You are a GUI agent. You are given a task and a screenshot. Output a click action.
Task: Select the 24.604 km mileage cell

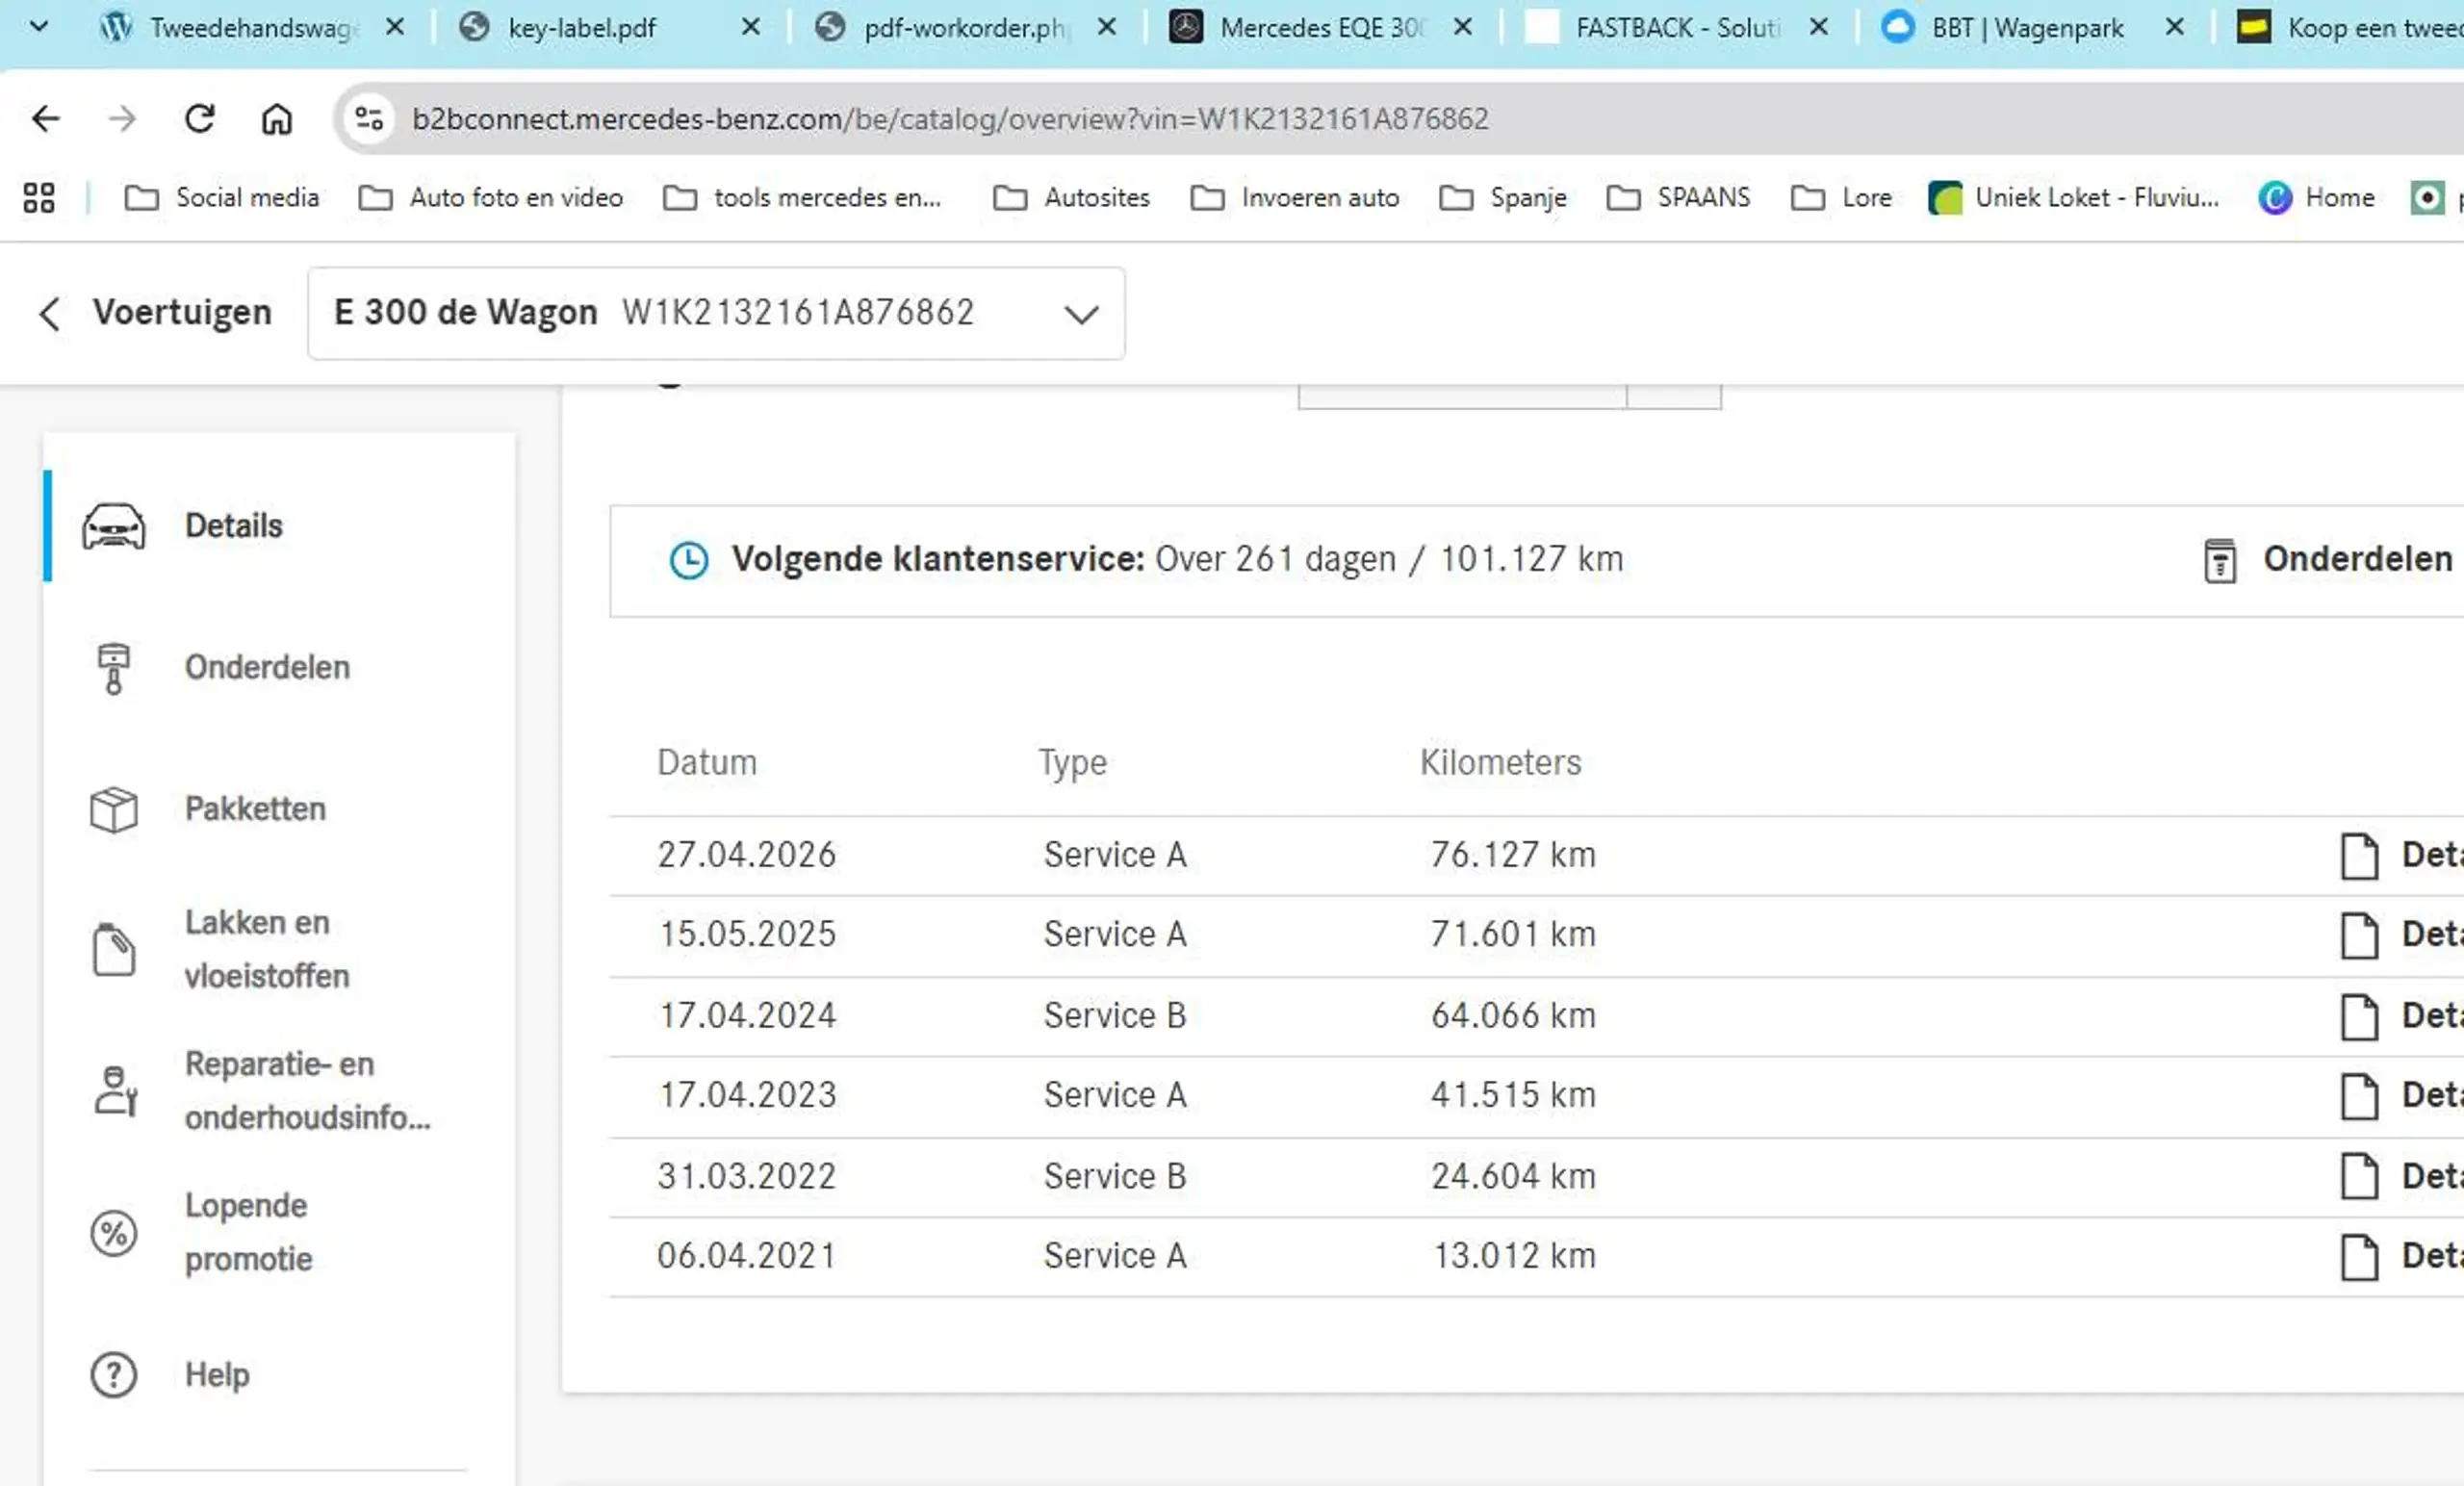pos(1513,1177)
